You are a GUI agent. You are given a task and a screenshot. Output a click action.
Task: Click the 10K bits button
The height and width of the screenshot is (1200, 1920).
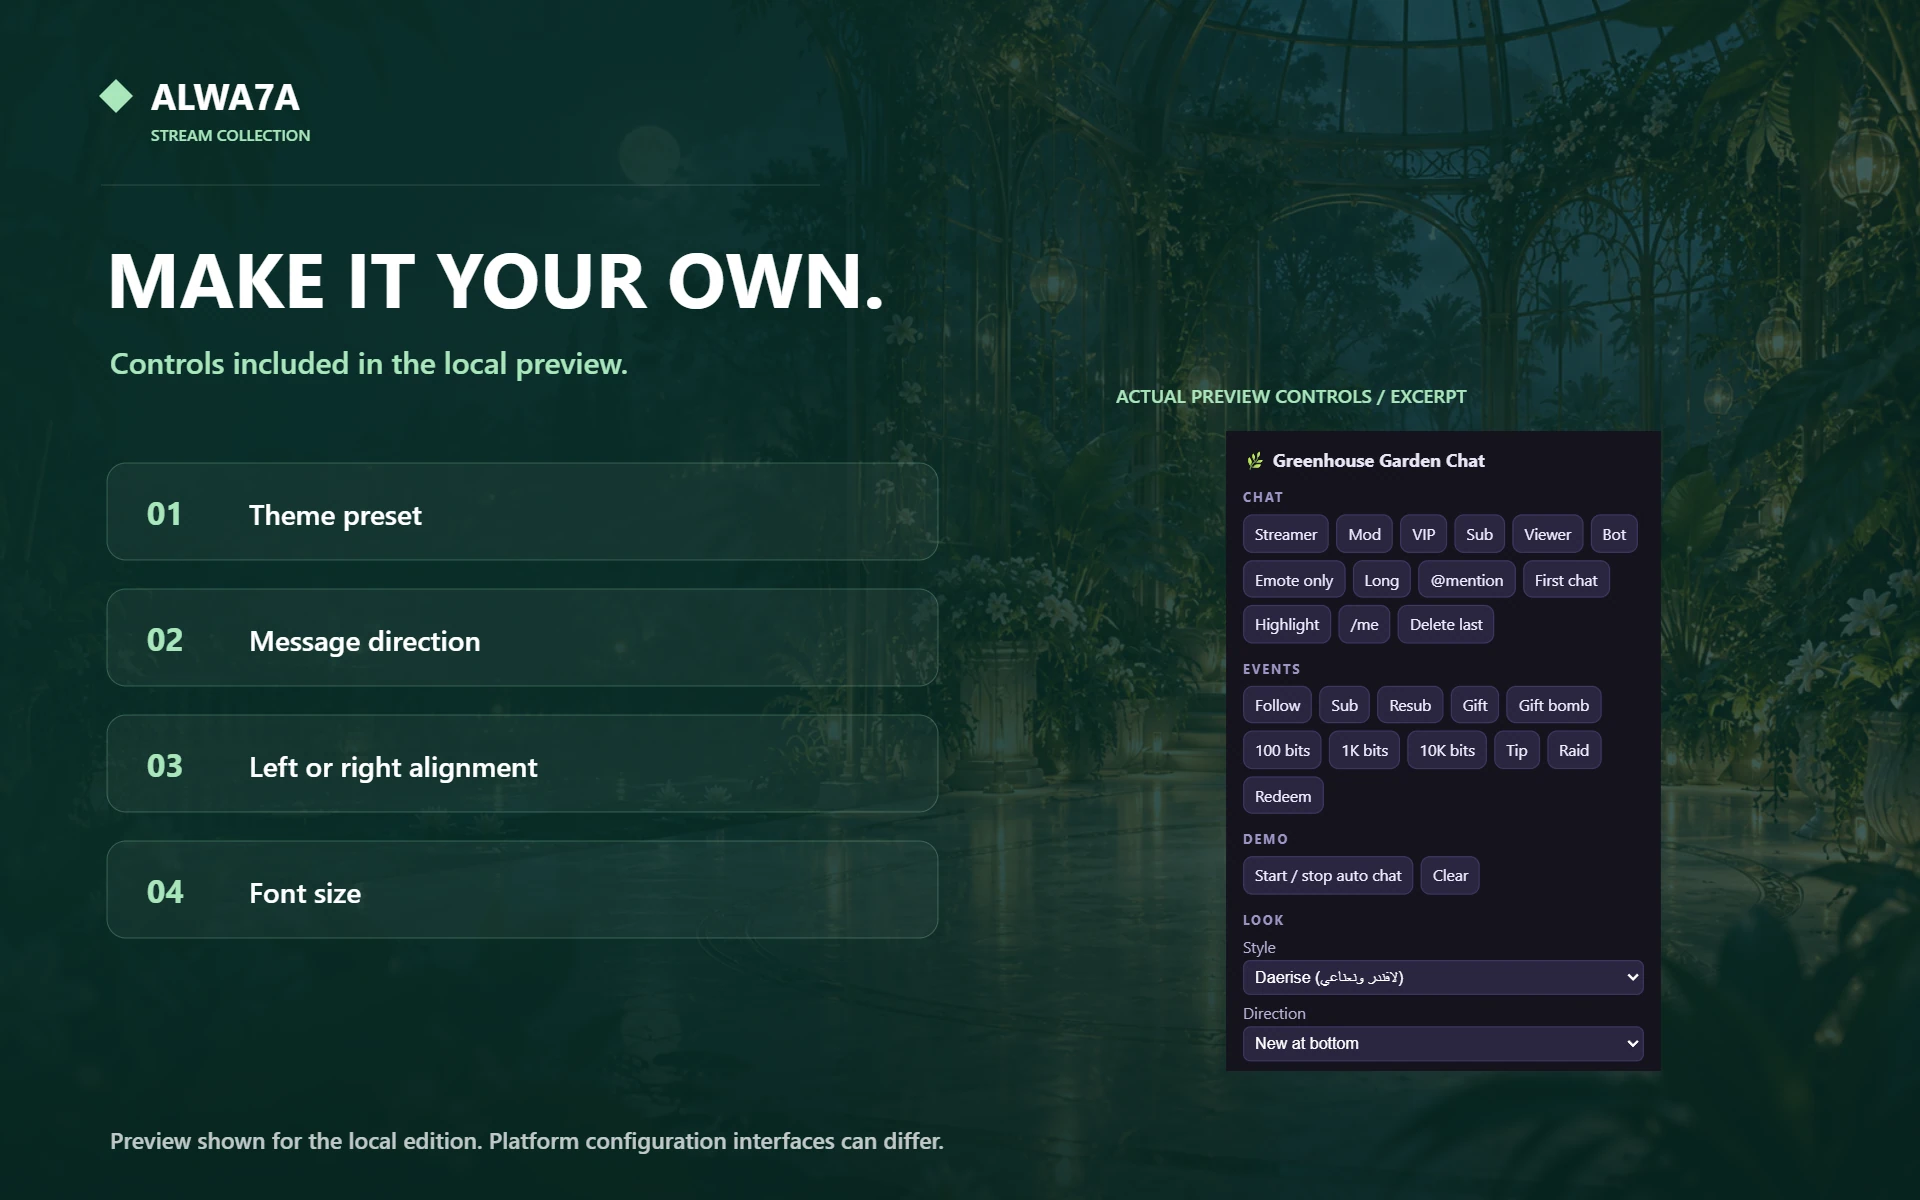coord(1447,750)
